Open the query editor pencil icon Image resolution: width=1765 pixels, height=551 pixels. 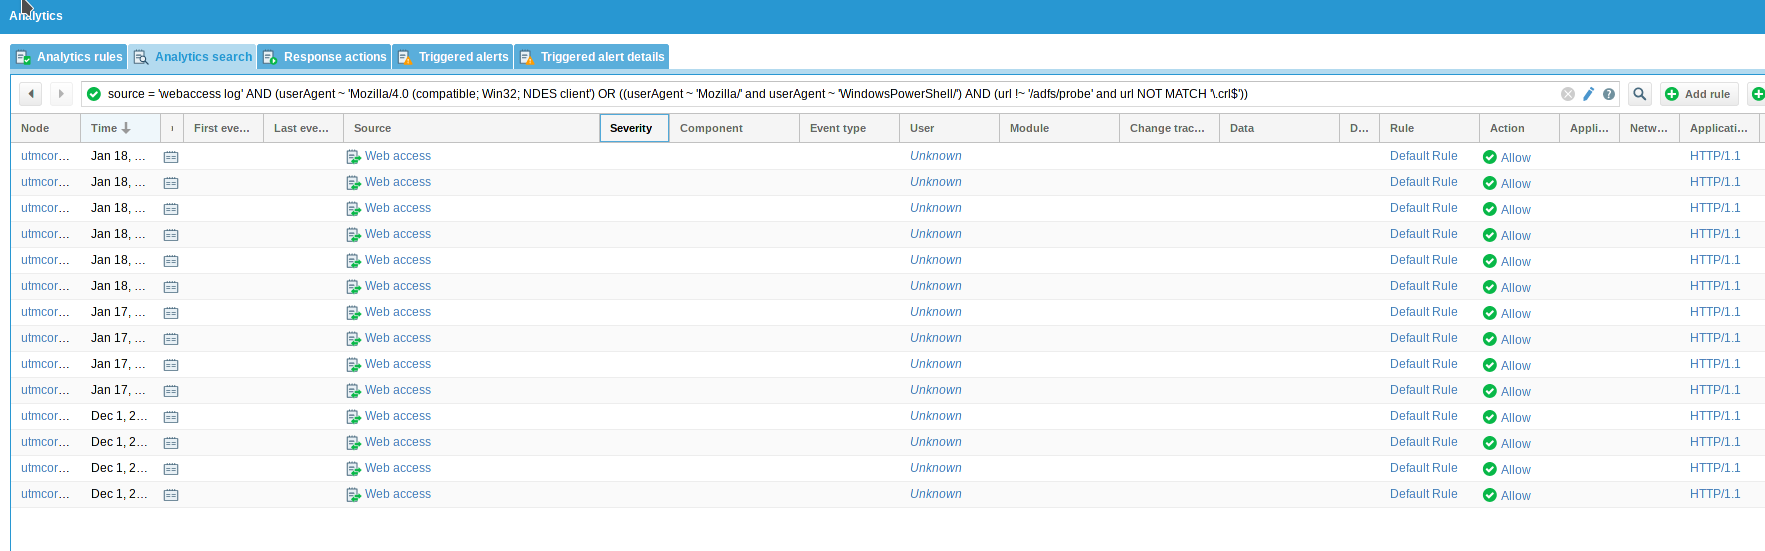coord(1588,94)
